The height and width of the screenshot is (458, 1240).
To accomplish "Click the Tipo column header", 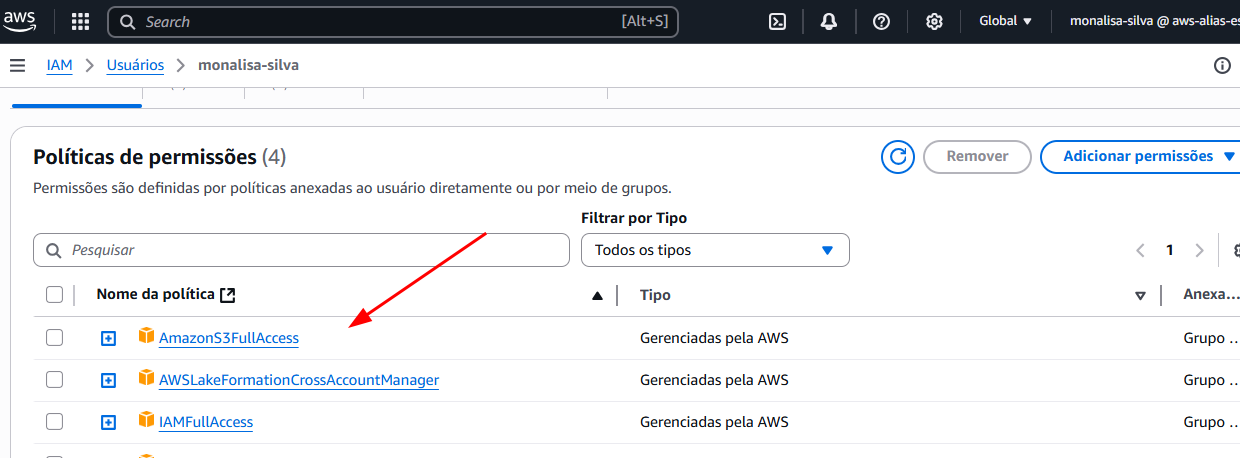I will pos(655,295).
